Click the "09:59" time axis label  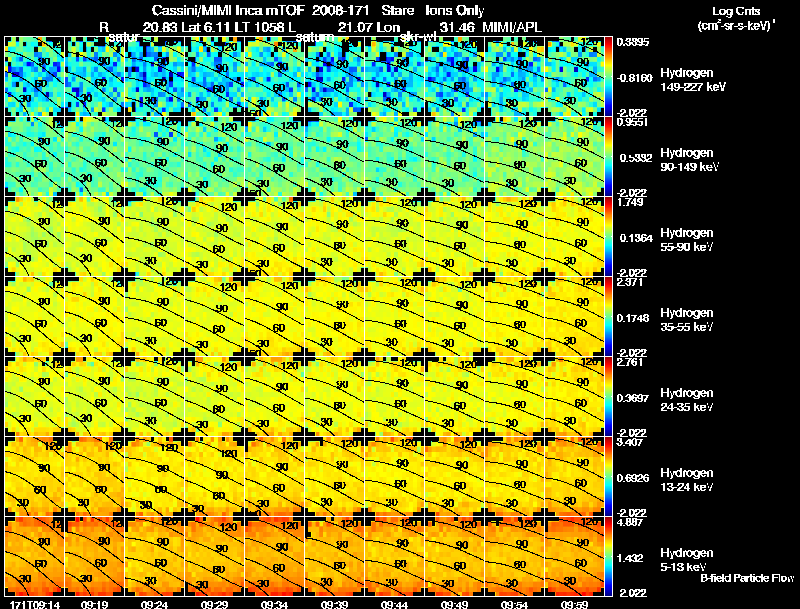pyautogui.click(x=574, y=604)
